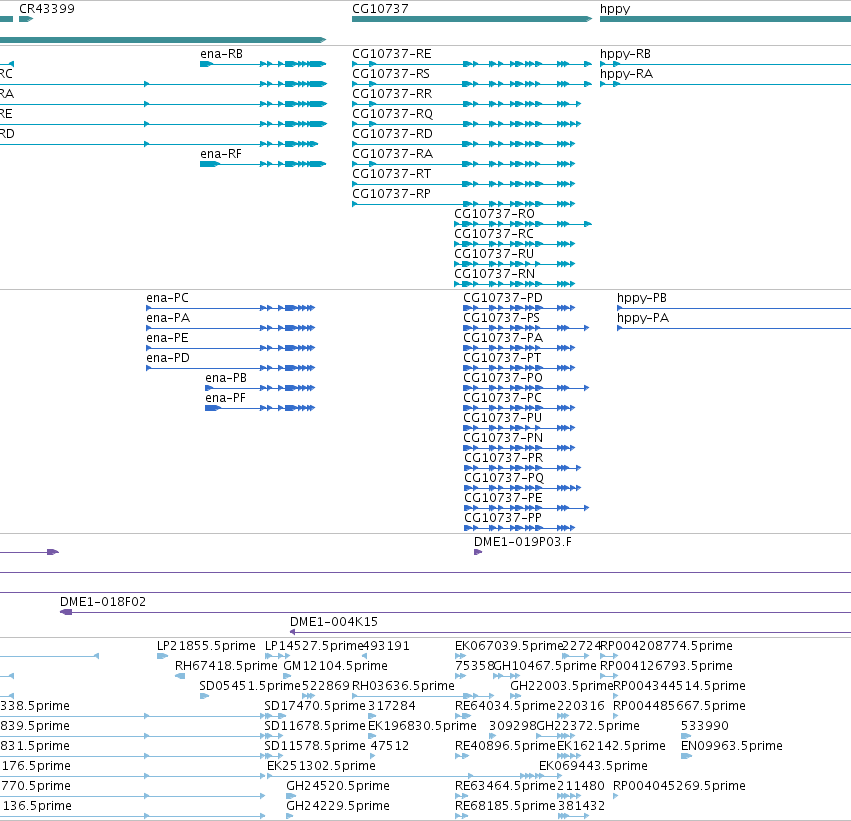Select GH24229.5prime EST label
This screenshot has width=851, height=821.
pos(338,807)
